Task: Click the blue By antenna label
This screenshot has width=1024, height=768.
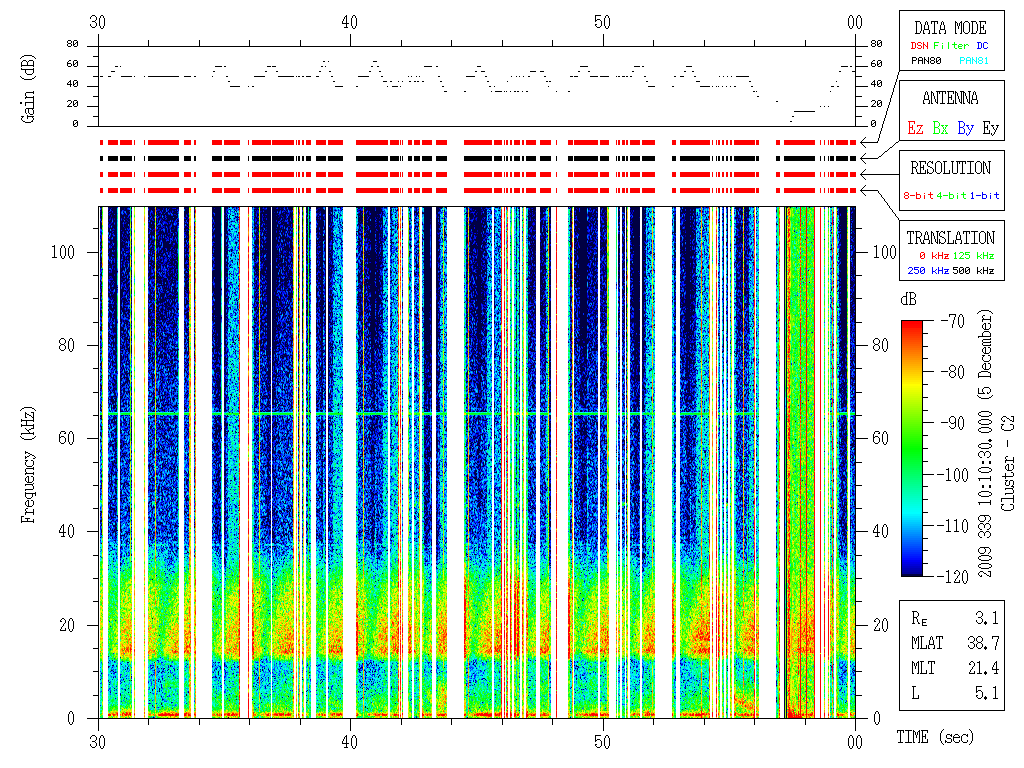Action: click(965, 128)
